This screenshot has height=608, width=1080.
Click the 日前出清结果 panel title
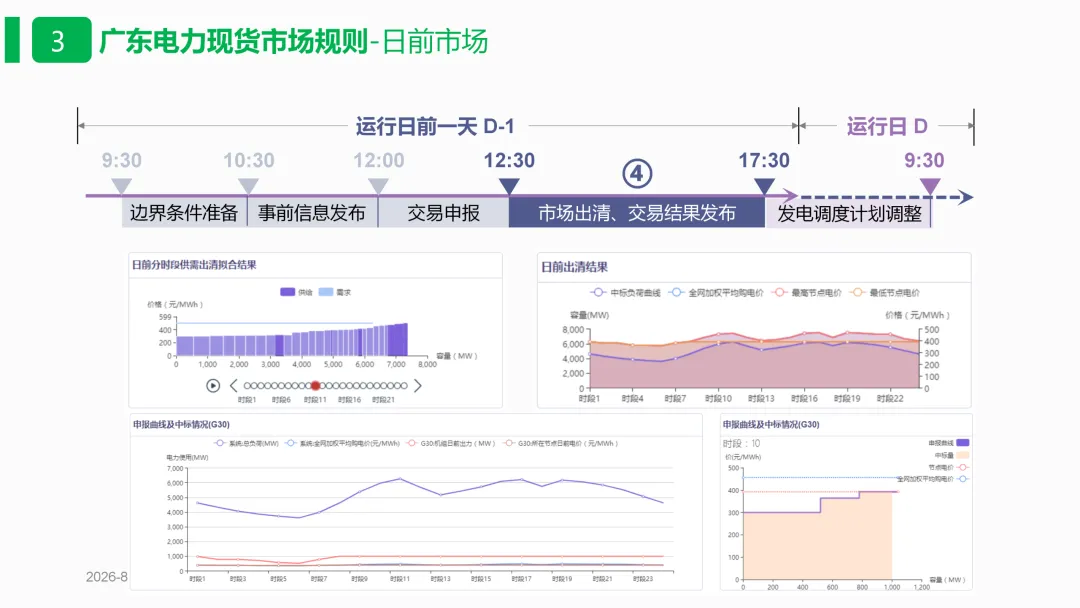(x=574, y=267)
